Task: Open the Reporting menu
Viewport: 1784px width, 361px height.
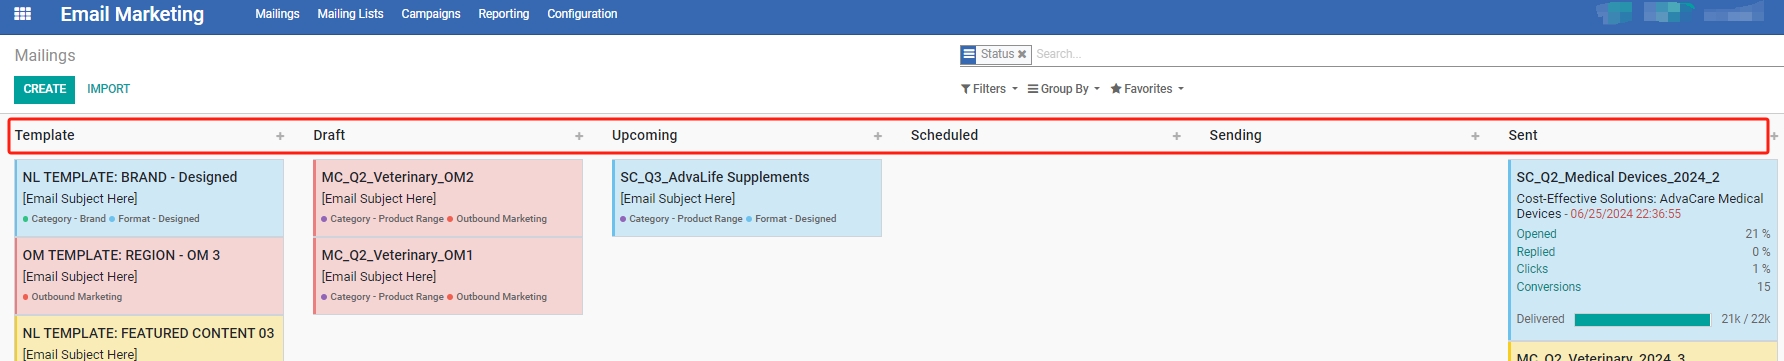Action: tap(504, 14)
